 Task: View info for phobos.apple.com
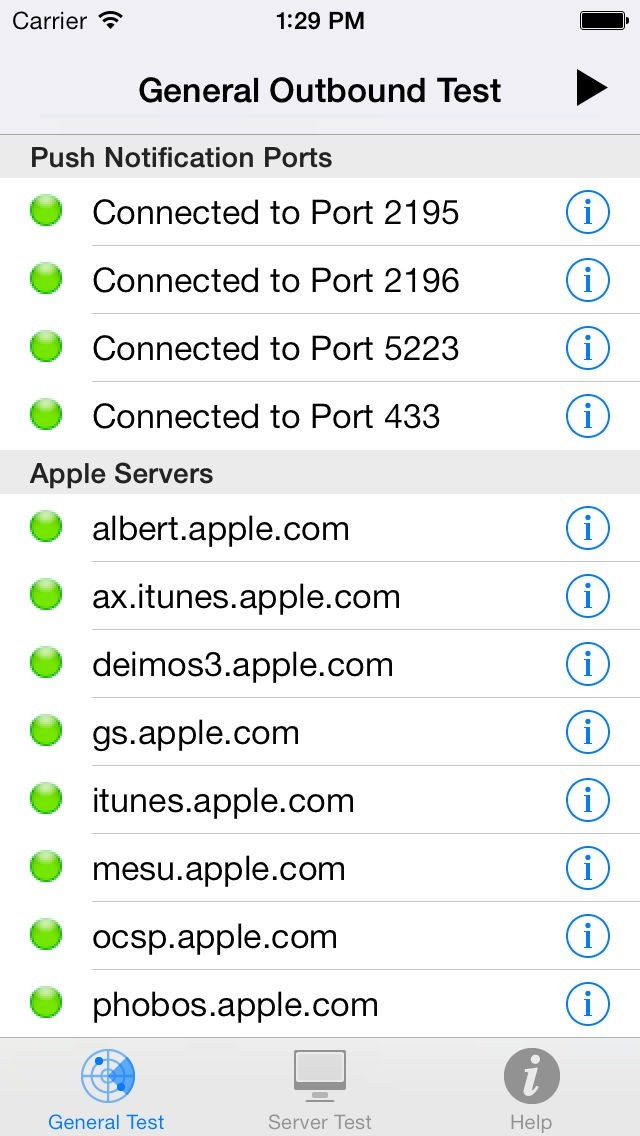coord(588,1004)
